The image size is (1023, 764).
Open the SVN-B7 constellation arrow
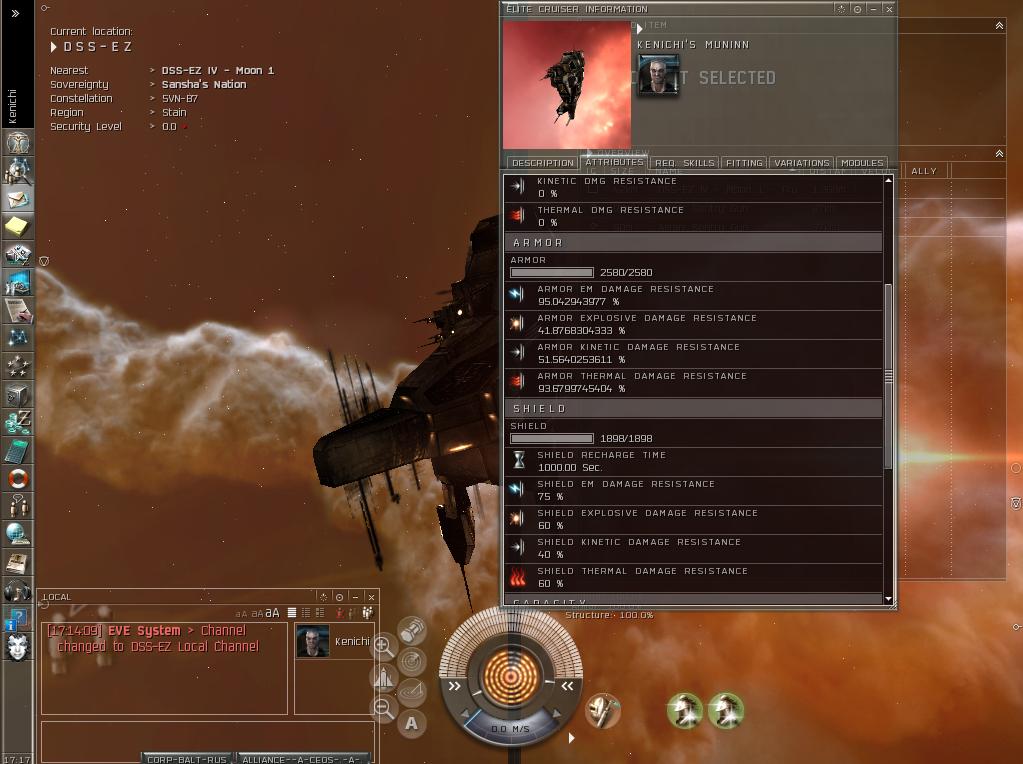coord(152,99)
